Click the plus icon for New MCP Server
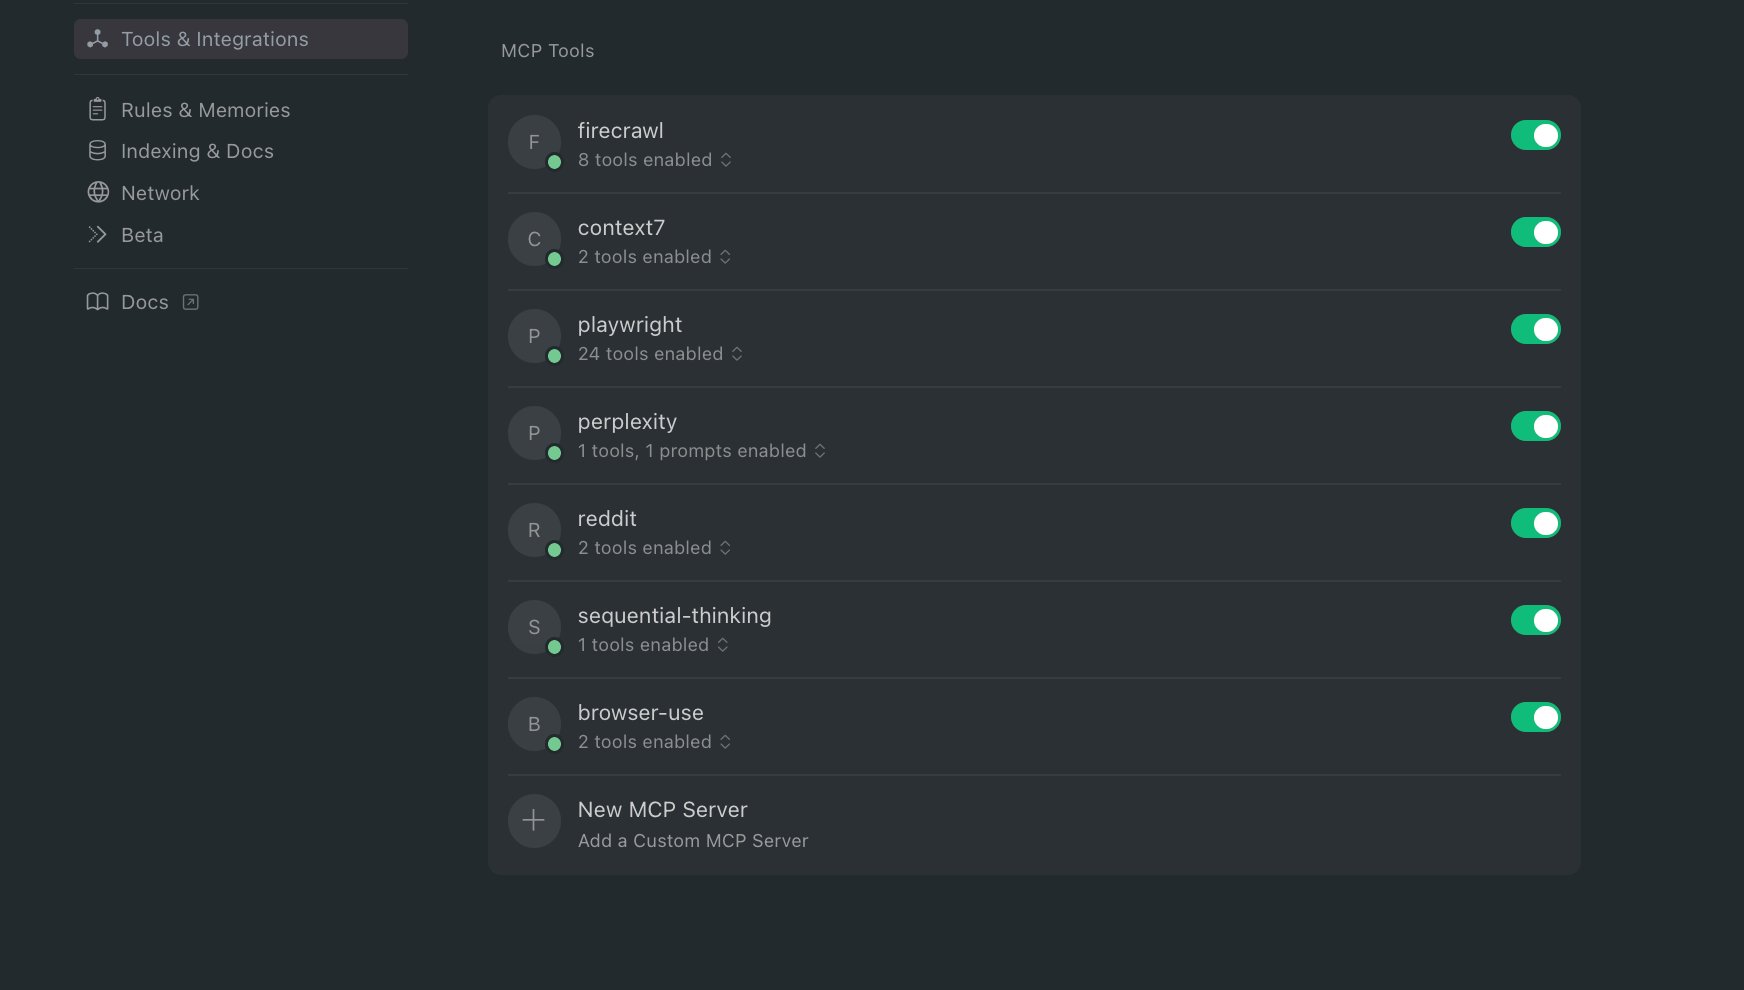Image resolution: width=1744 pixels, height=990 pixels. [x=534, y=821]
